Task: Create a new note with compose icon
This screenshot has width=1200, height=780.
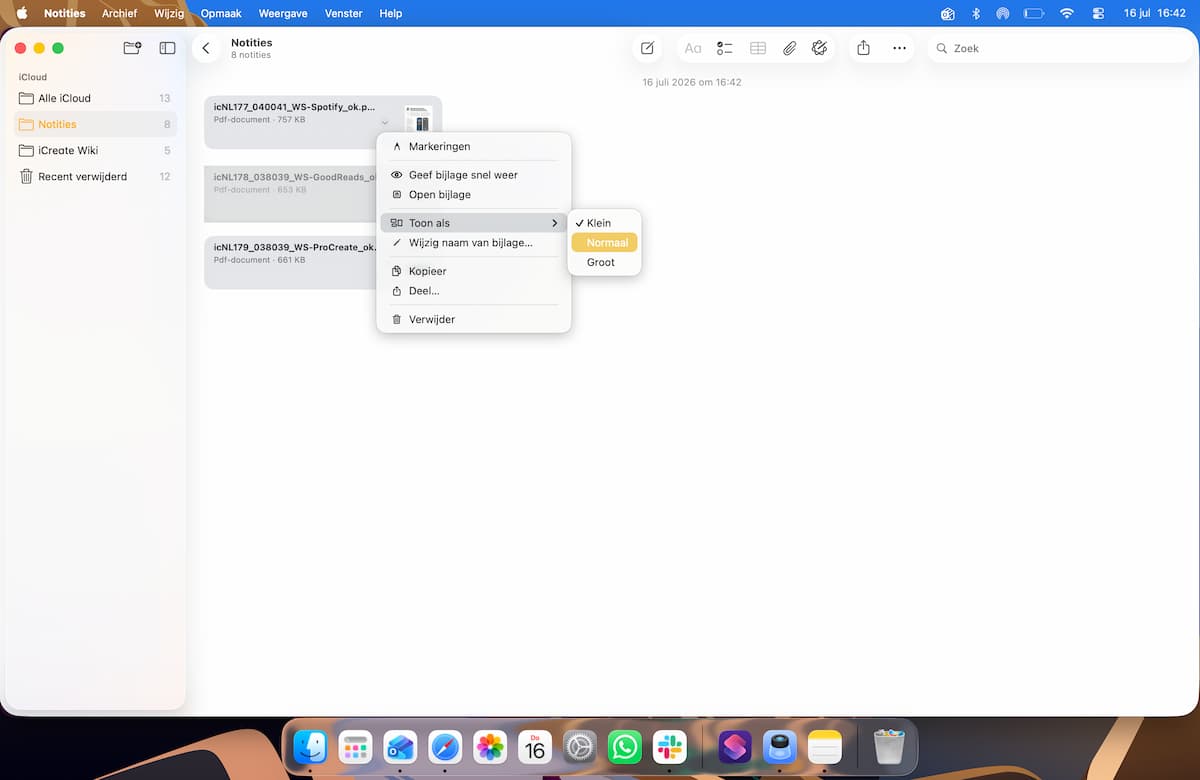Action: coord(648,48)
